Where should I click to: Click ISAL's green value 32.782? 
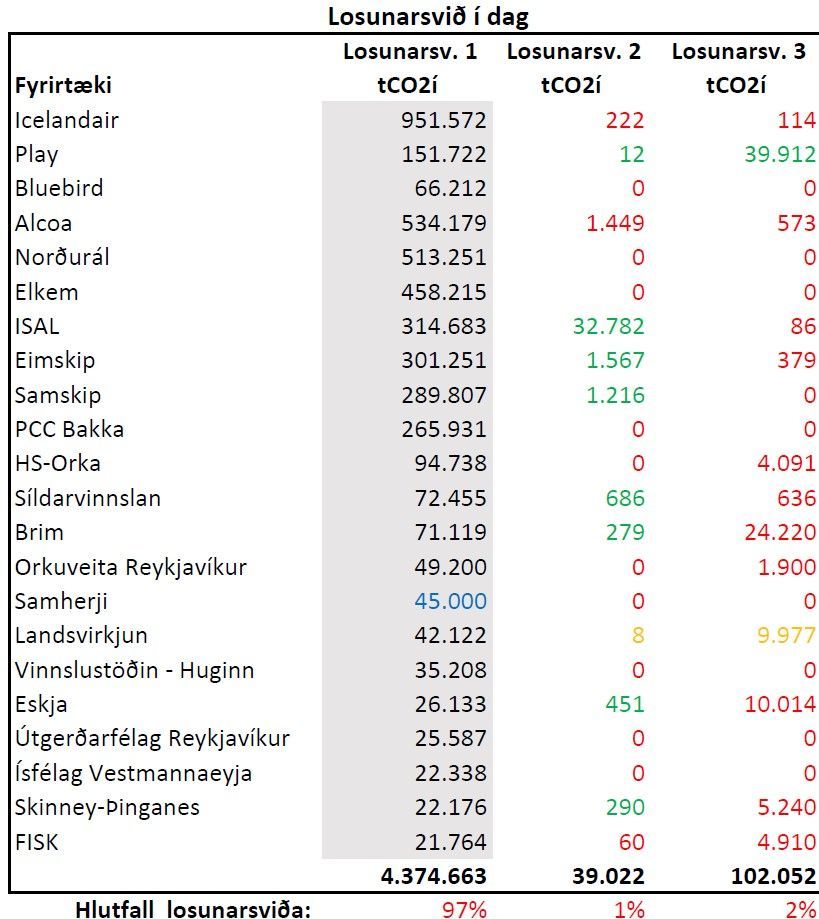609,326
